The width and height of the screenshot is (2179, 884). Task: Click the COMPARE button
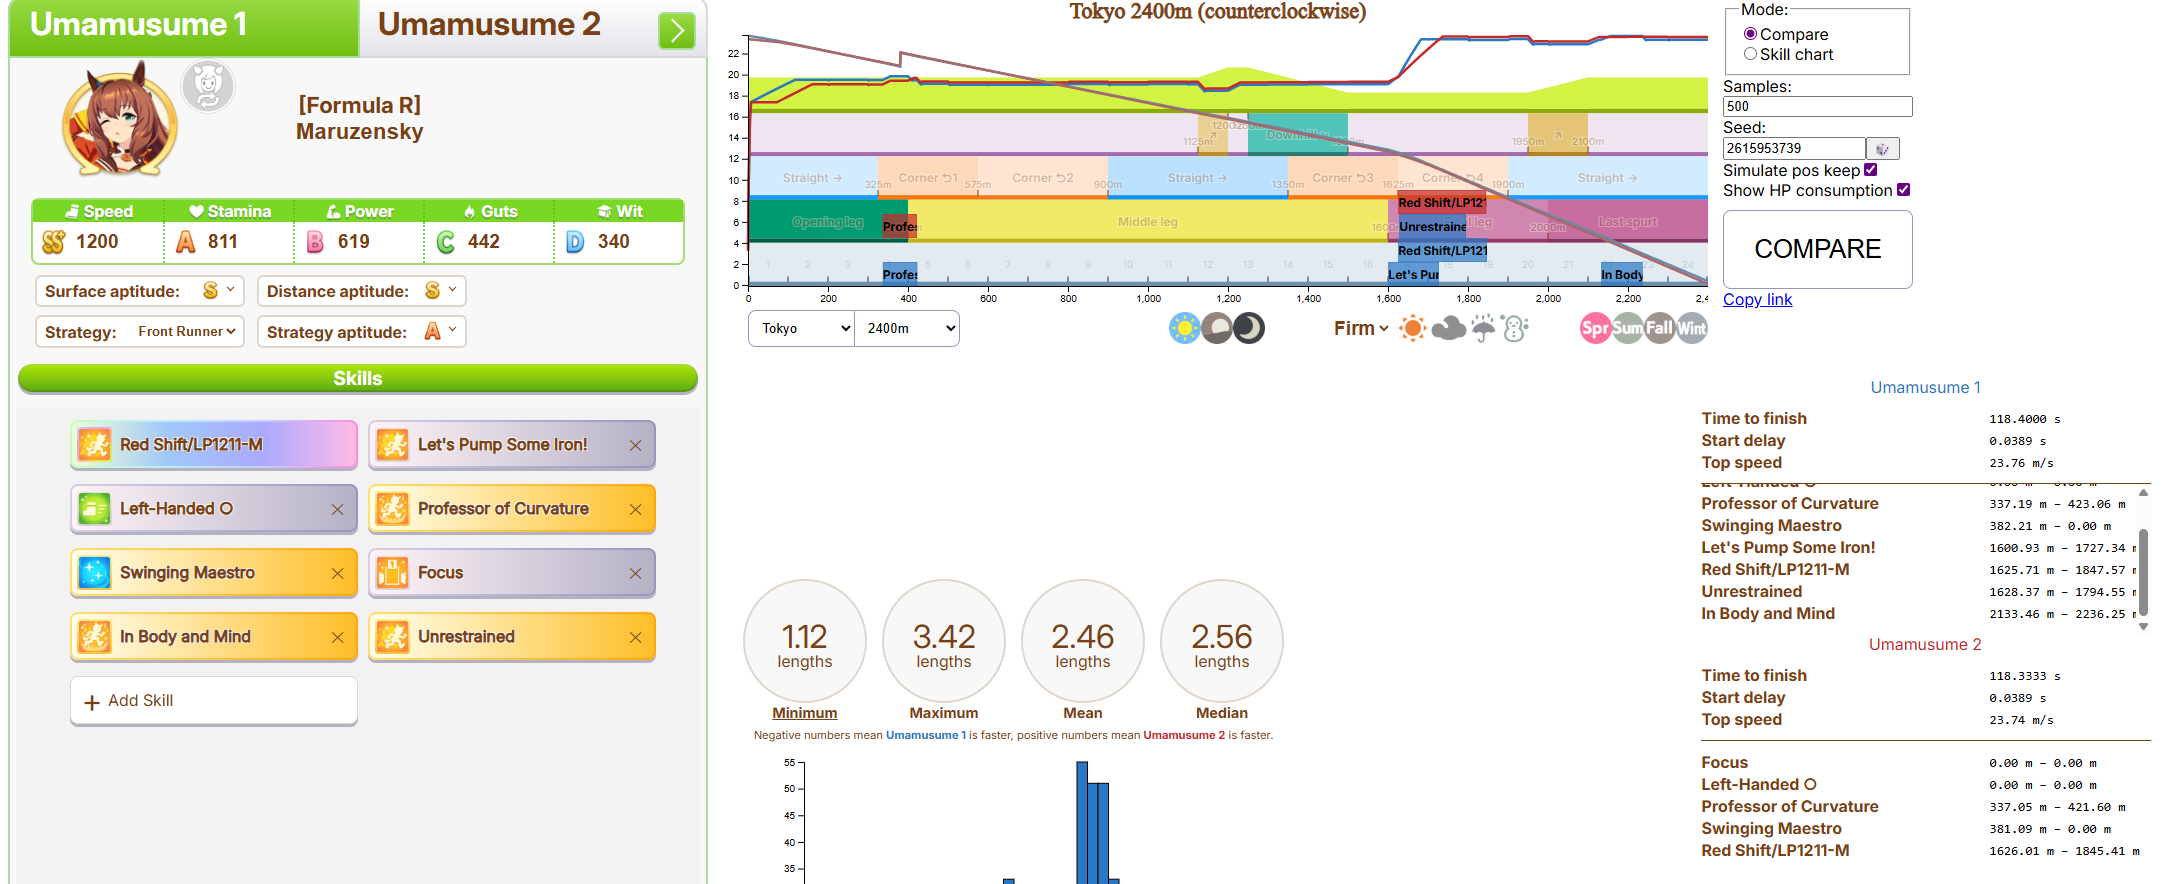click(x=1817, y=249)
